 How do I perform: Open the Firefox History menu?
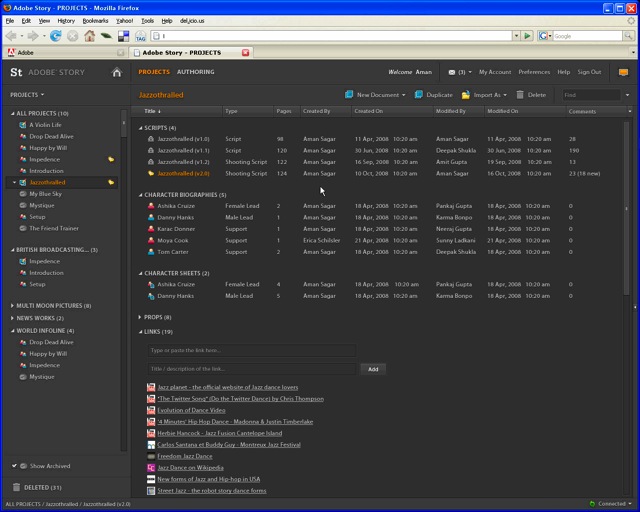66,21
